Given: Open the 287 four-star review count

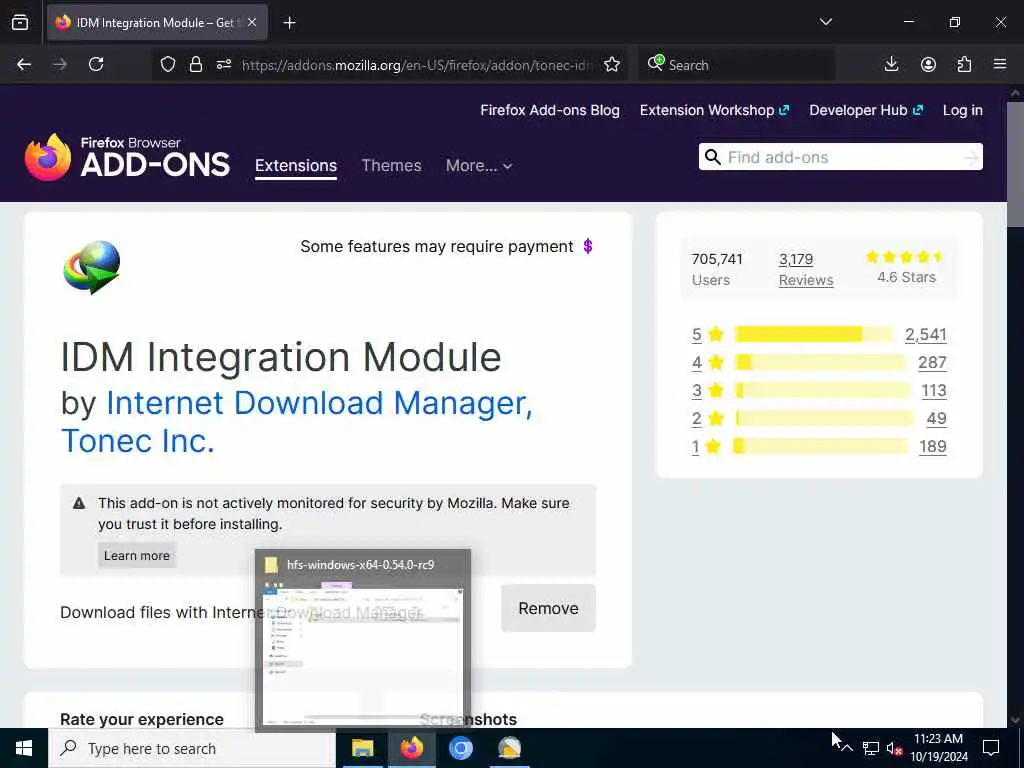Looking at the screenshot, I should click(x=932, y=362).
